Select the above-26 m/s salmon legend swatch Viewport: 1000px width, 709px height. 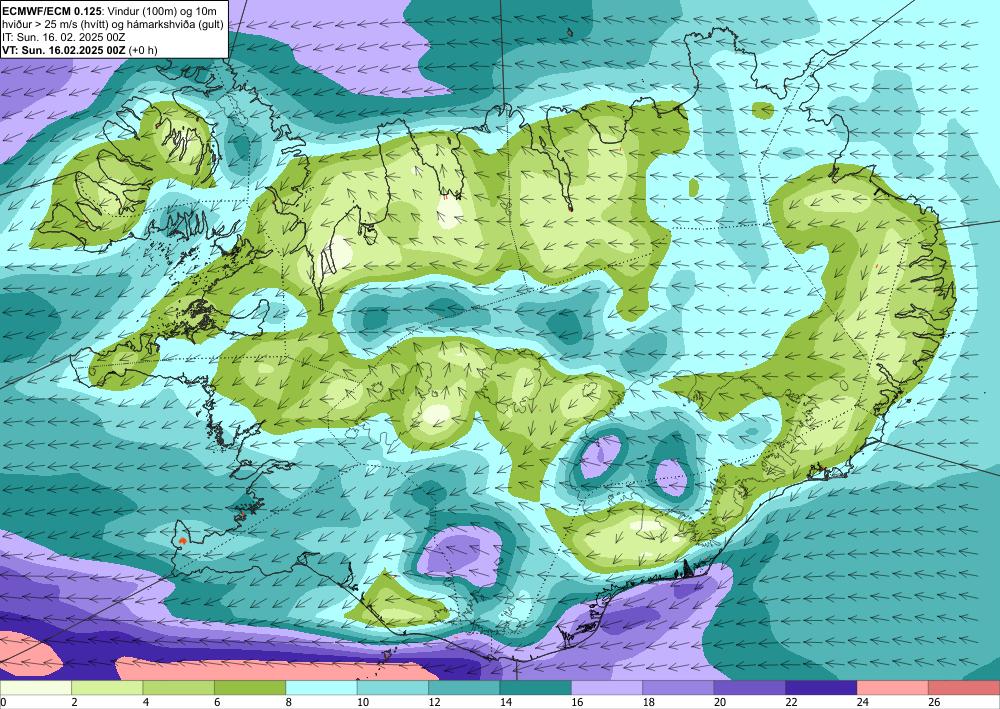[x=964, y=688]
